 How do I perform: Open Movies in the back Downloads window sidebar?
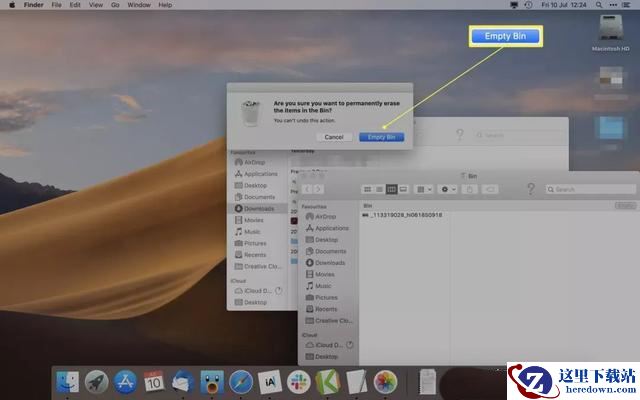coord(249,220)
